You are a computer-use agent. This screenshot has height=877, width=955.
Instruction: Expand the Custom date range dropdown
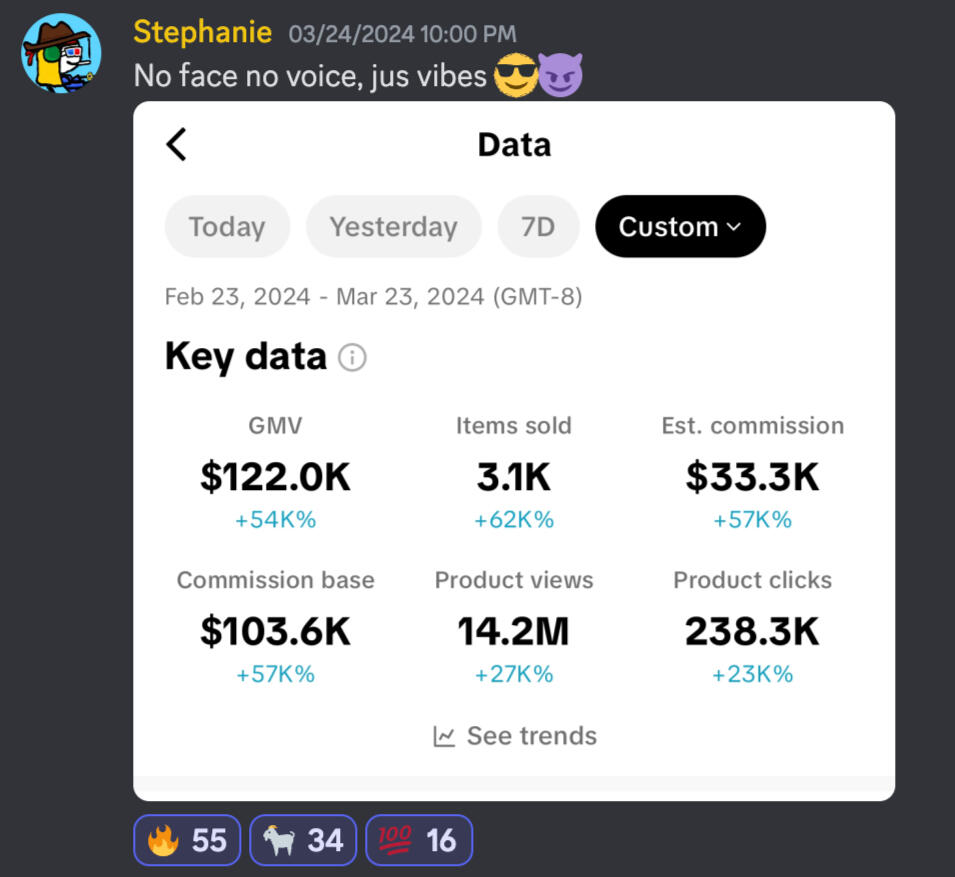680,227
